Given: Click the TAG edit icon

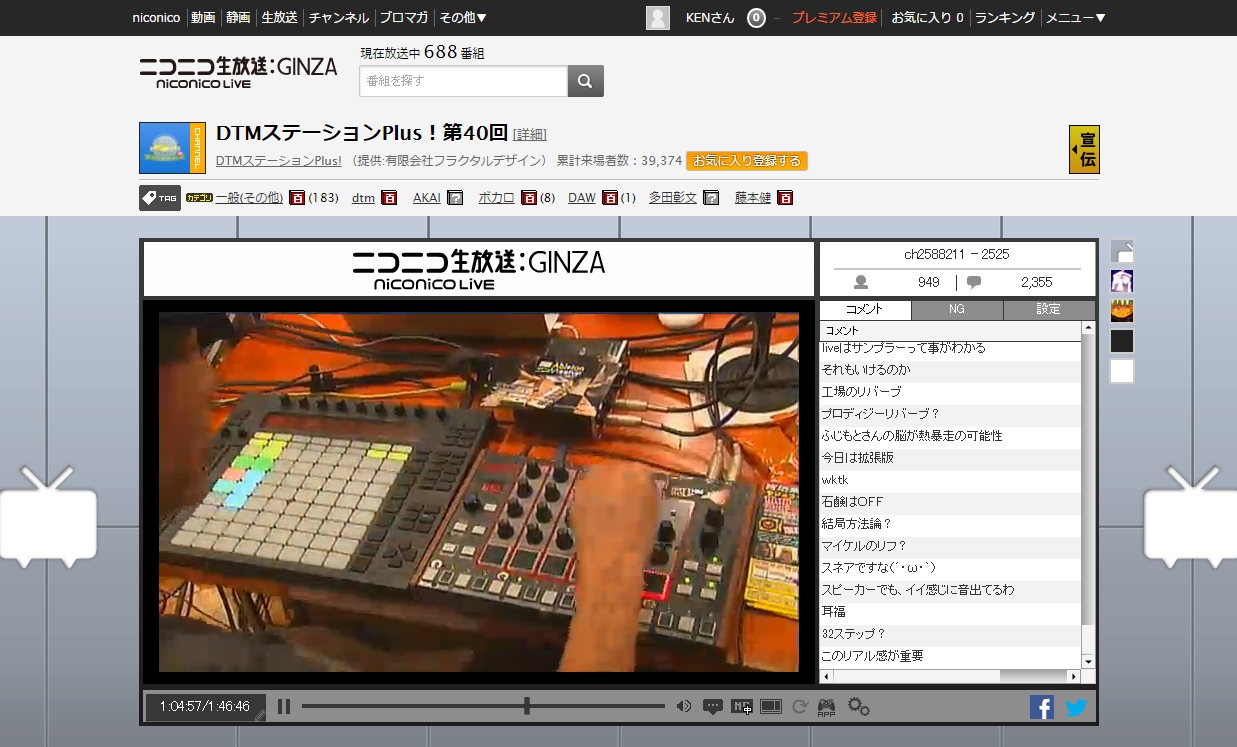Looking at the screenshot, I should click(x=160, y=198).
